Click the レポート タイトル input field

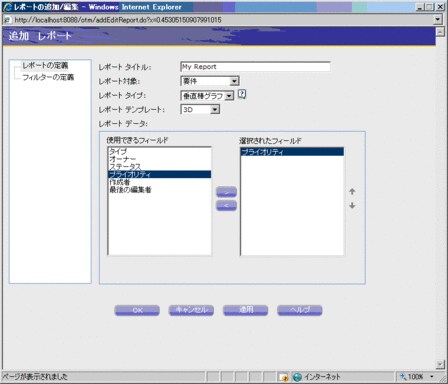[x=255, y=67]
